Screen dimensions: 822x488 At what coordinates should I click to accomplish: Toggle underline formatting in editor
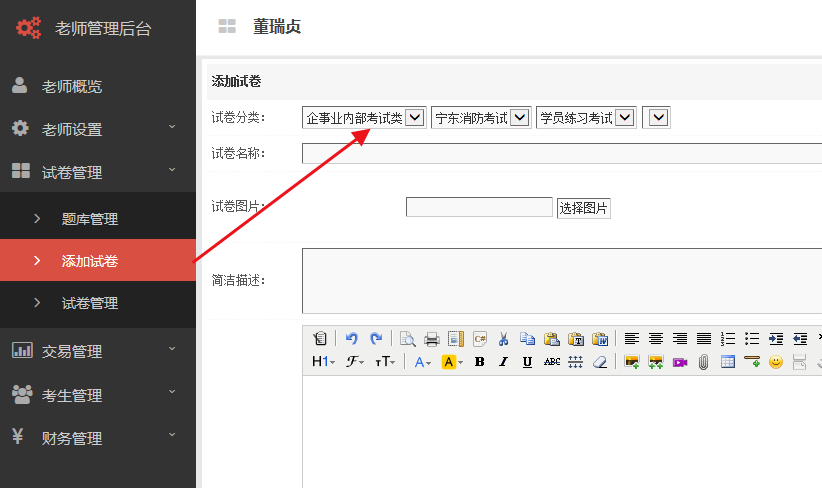click(x=527, y=362)
